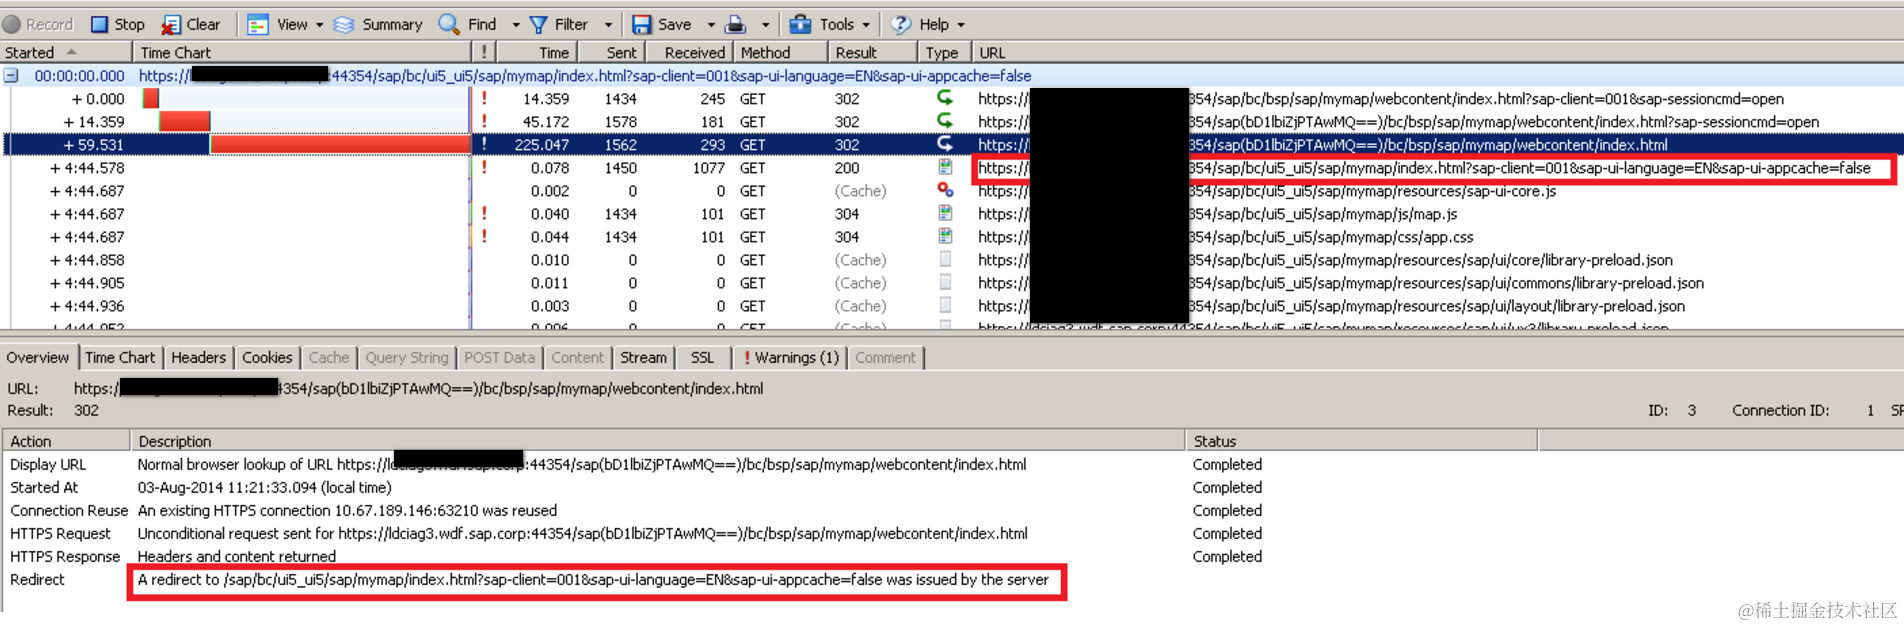1904x627 pixels.
Task: Click the type icon for the app.css request
Action: coord(945,236)
